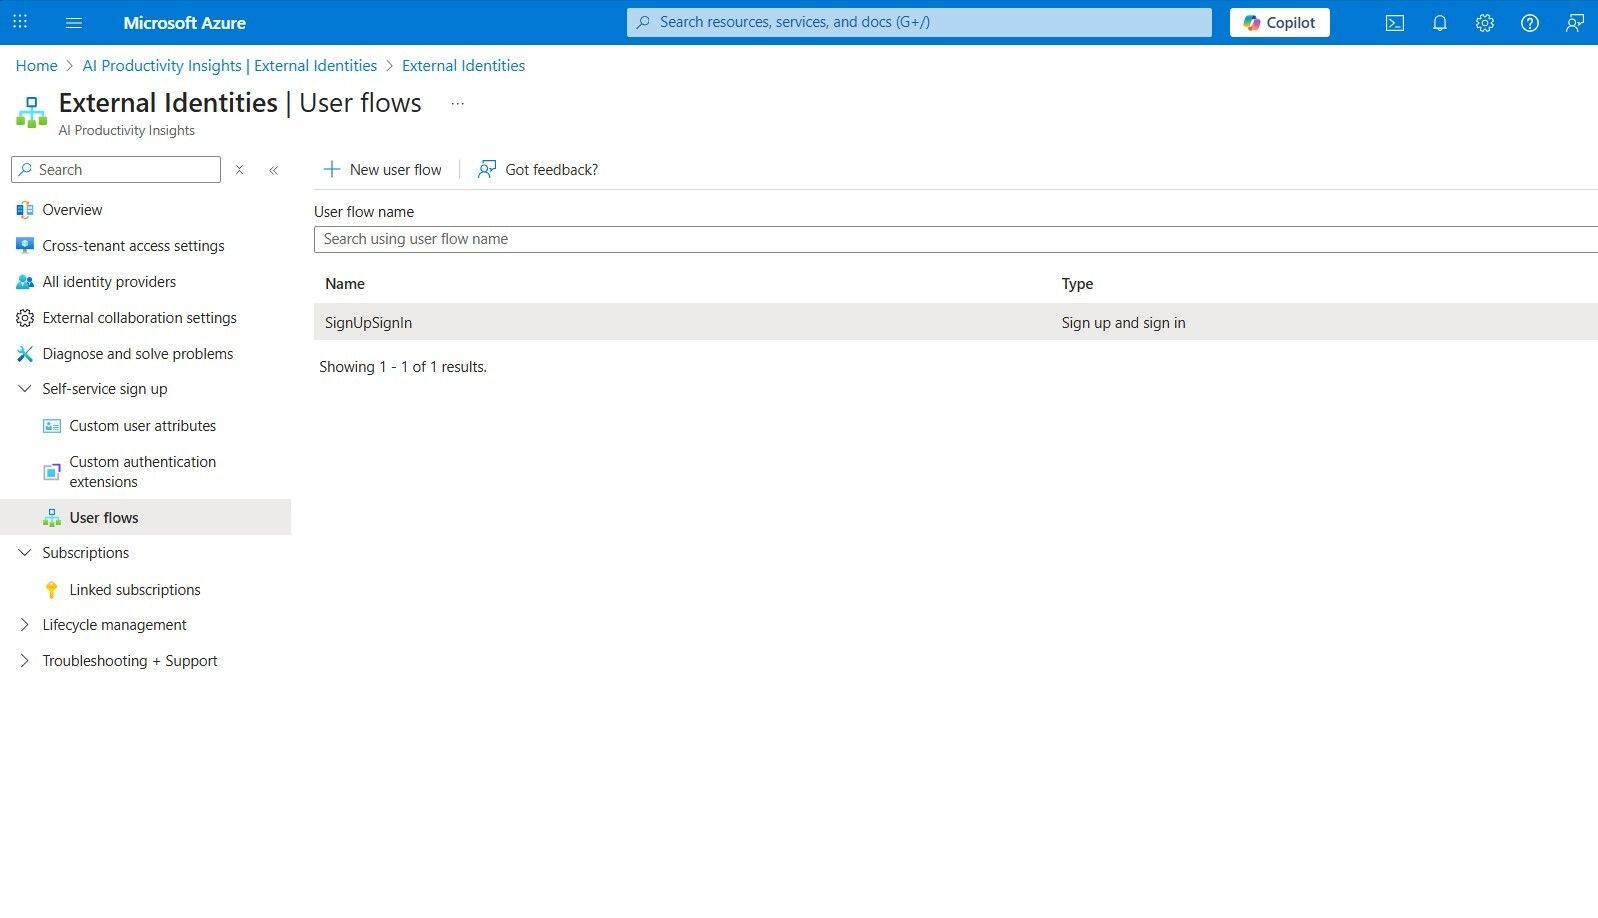Open All identity providers
The width and height of the screenshot is (1598, 918).
[109, 282]
